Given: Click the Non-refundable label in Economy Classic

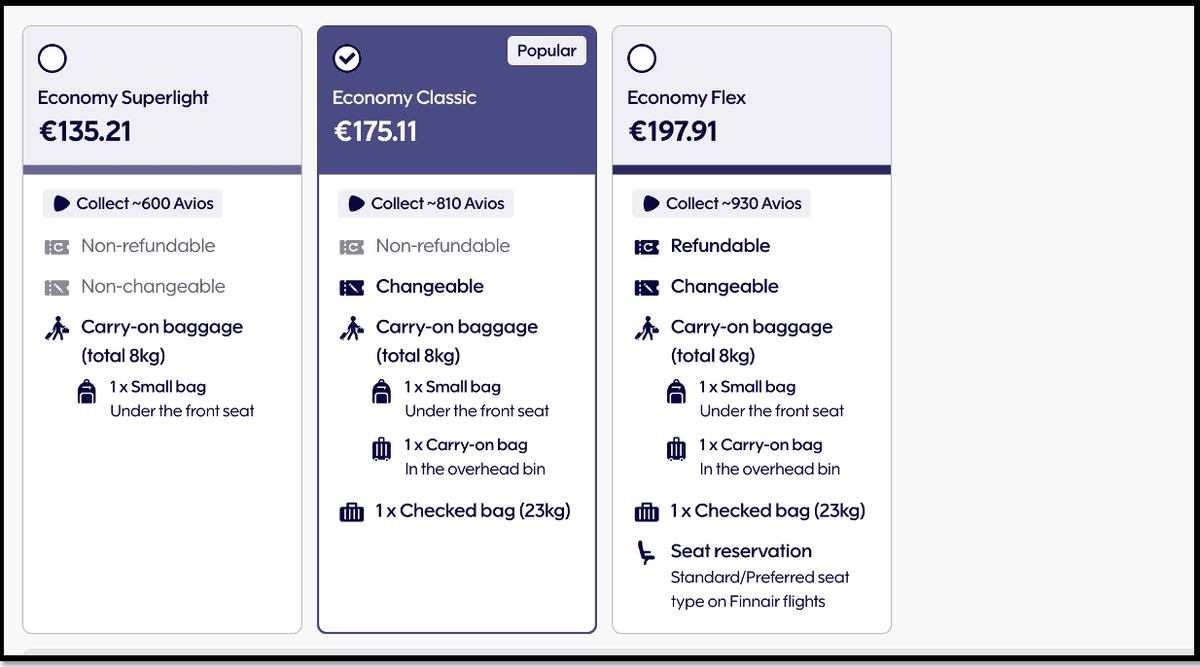Looking at the screenshot, I should tap(443, 246).
